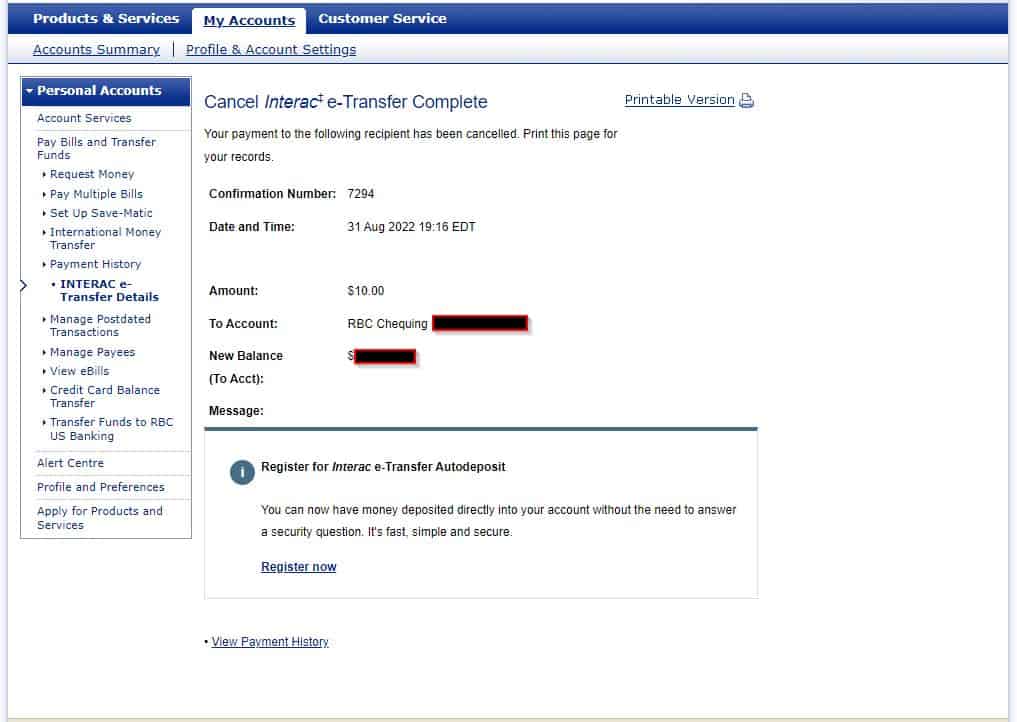Click the printer icon beside Printable Version
1017x722 pixels.
coord(747,101)
